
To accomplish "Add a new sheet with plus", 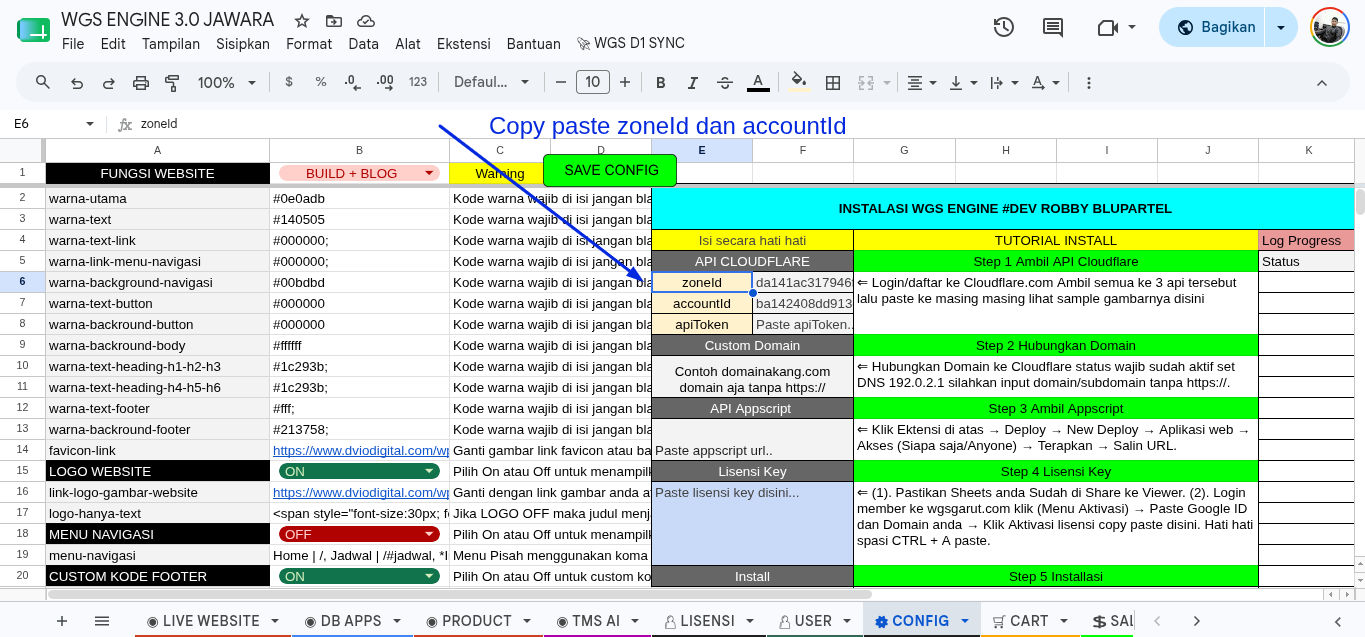I will click(62, 621).
